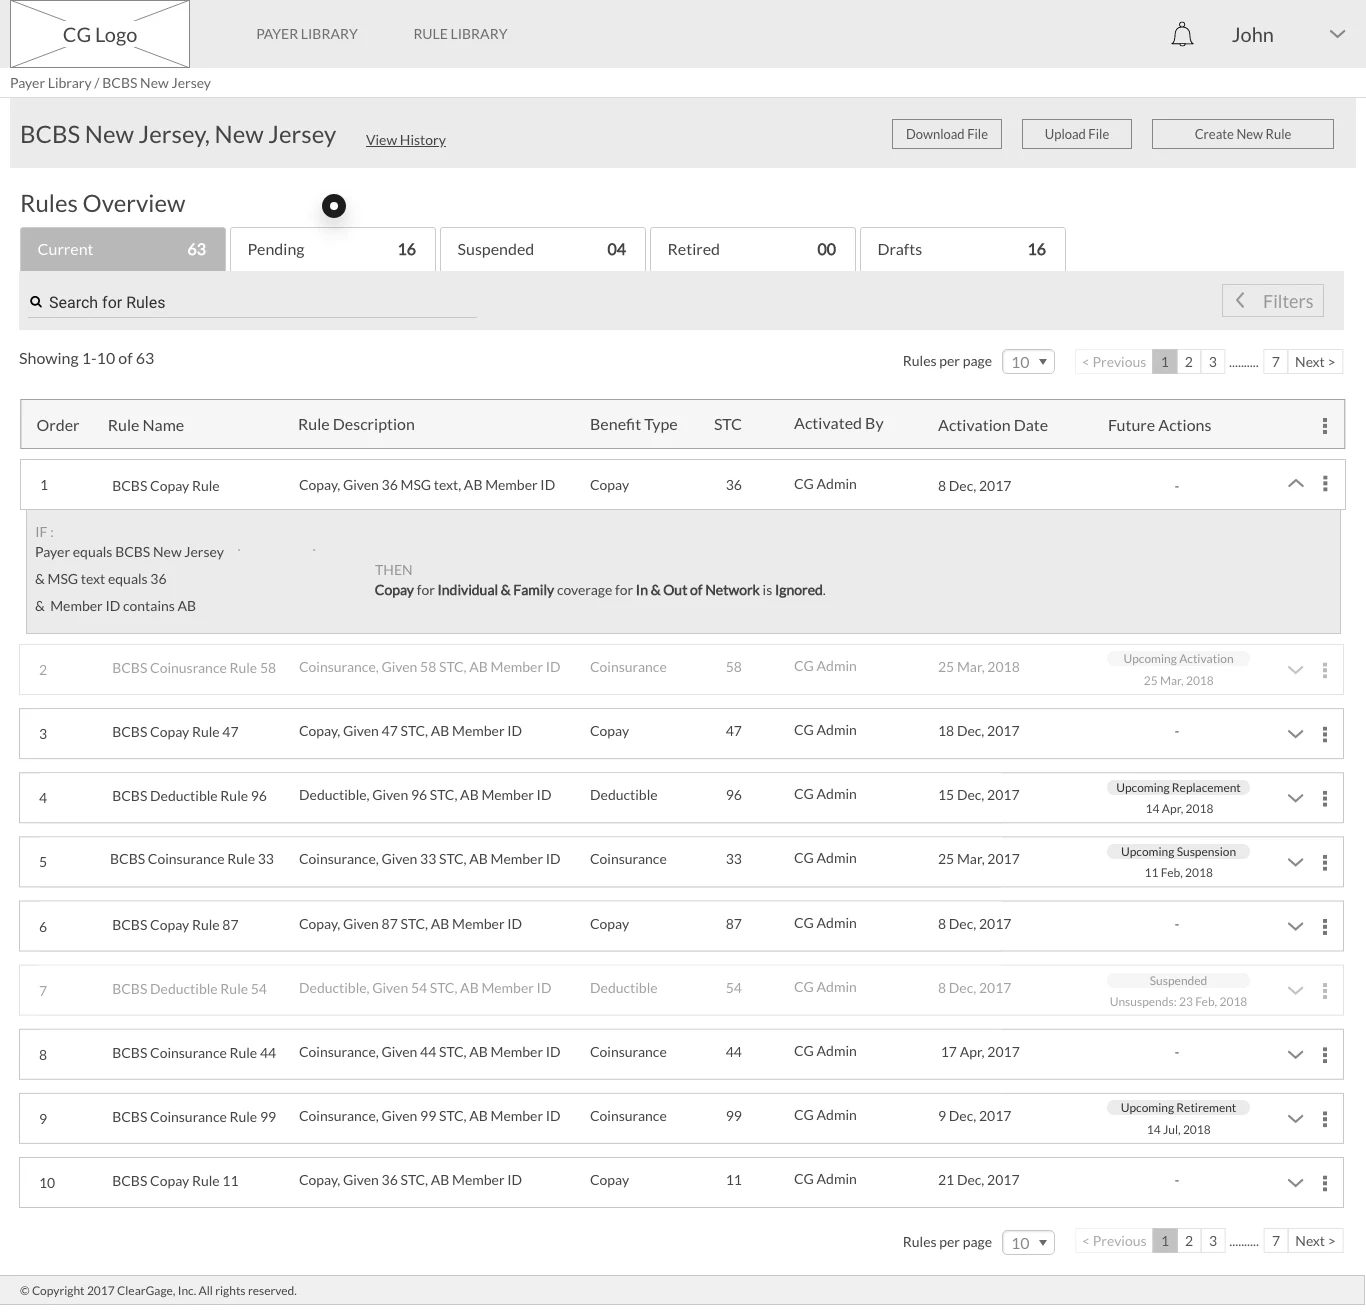Screen dimensions: 1366x1312
Task: Click the Upload File button
Action: 1077,134
